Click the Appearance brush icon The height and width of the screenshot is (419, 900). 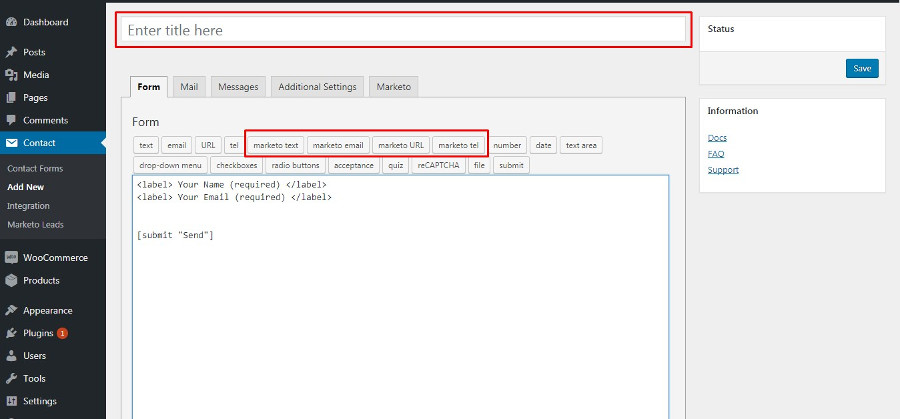[11, 310]
